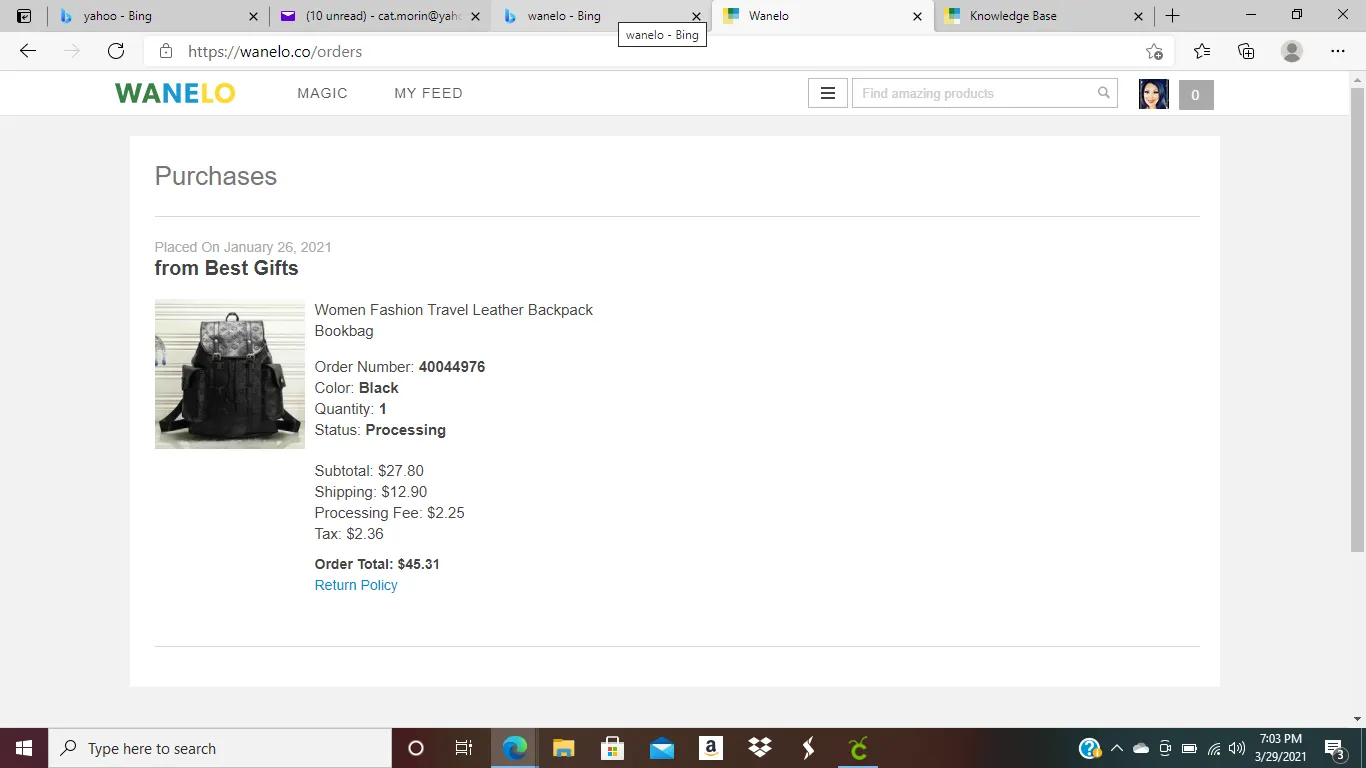Screen dimensions: 1366x768
Task: Open MY FEED
Action: (x=428, y=93)
